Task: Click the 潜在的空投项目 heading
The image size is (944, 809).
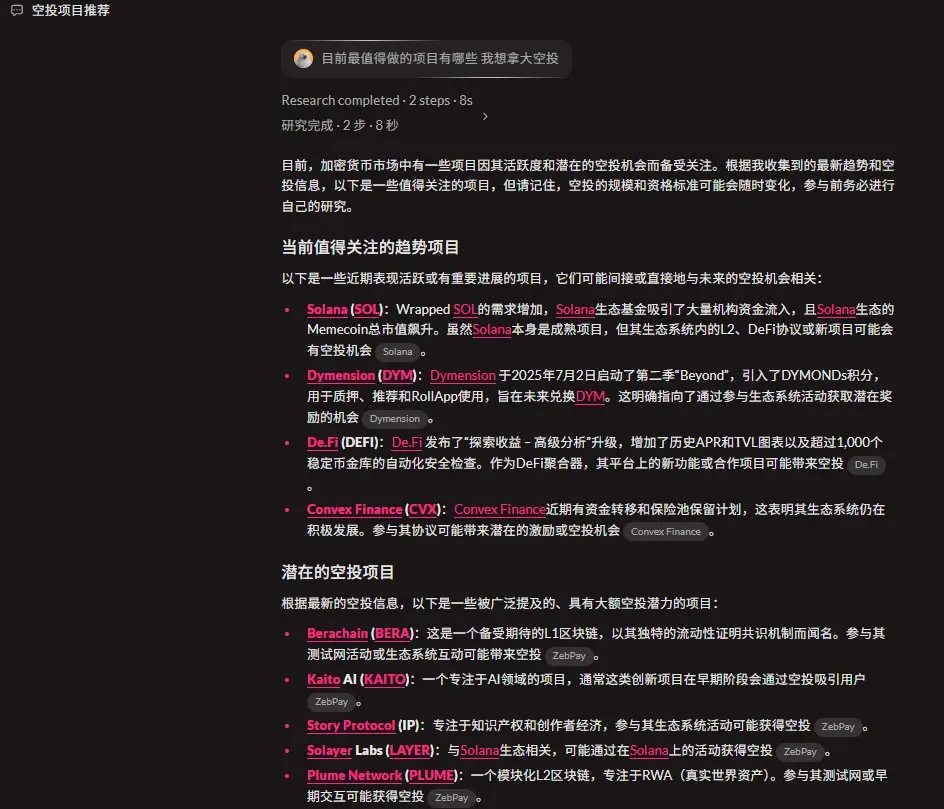Action: pyautogui.click(x=338, y=572)
